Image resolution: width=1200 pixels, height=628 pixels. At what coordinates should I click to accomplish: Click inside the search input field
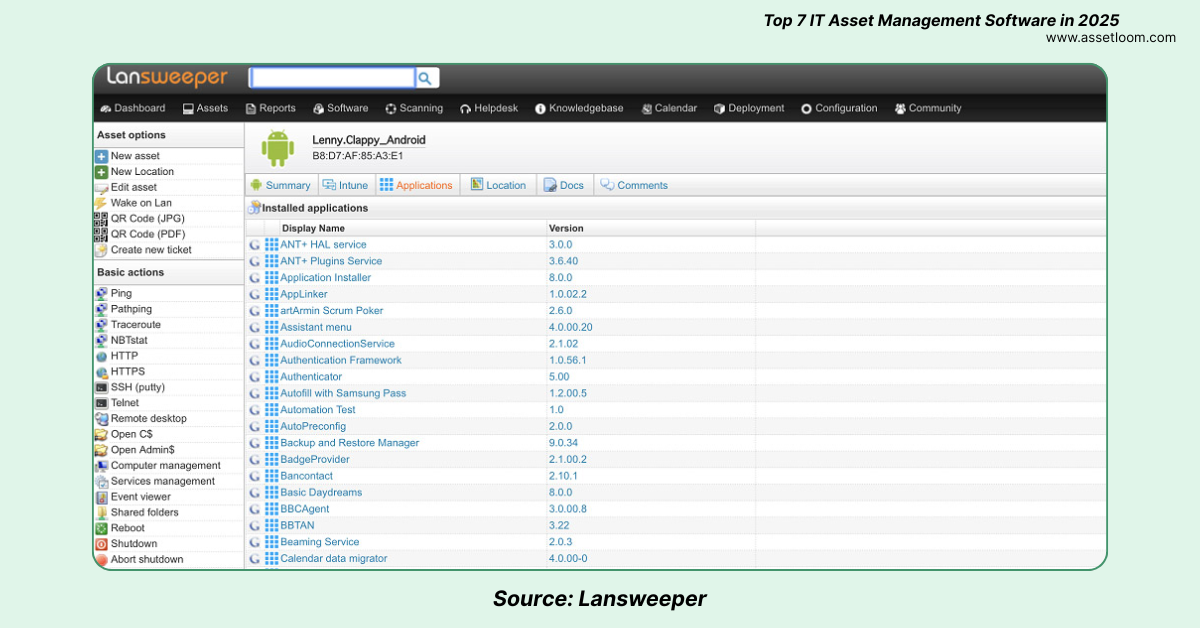coord(332,78)
